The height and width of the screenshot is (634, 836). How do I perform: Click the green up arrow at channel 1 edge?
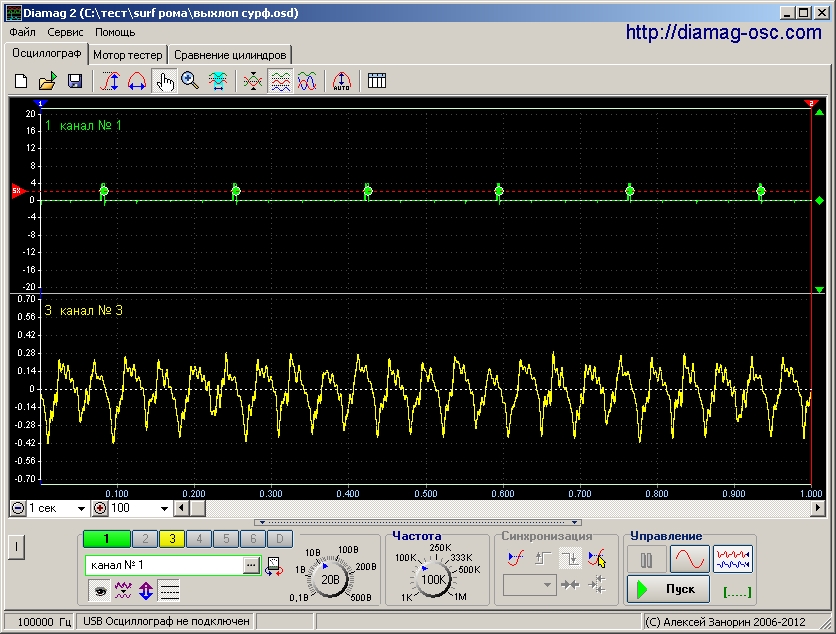pos(819,112)
